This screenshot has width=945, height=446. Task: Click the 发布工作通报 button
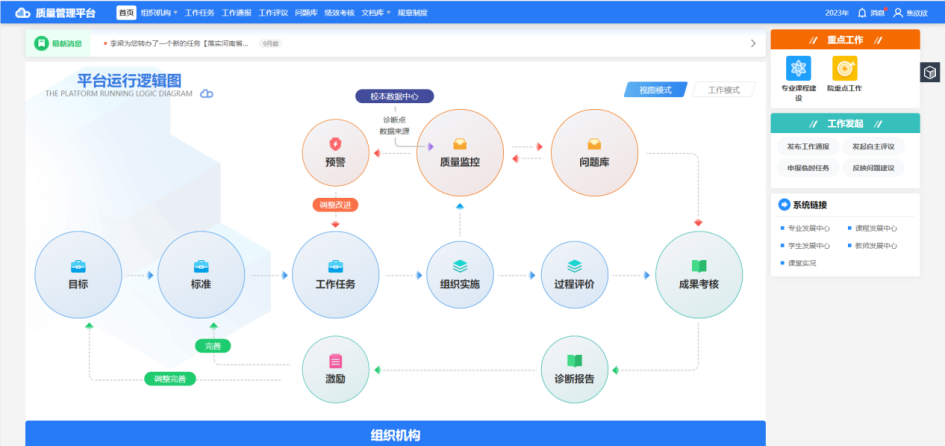point(808,147)
